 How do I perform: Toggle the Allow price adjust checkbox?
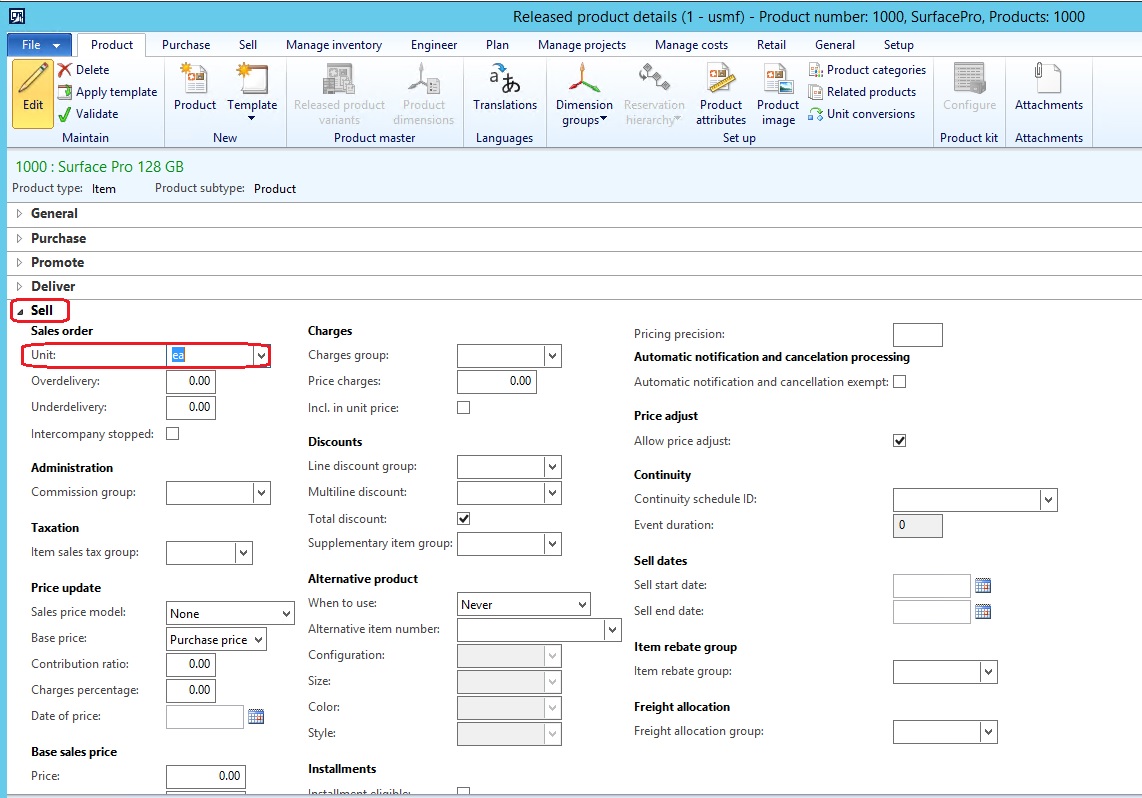point(899,441)
